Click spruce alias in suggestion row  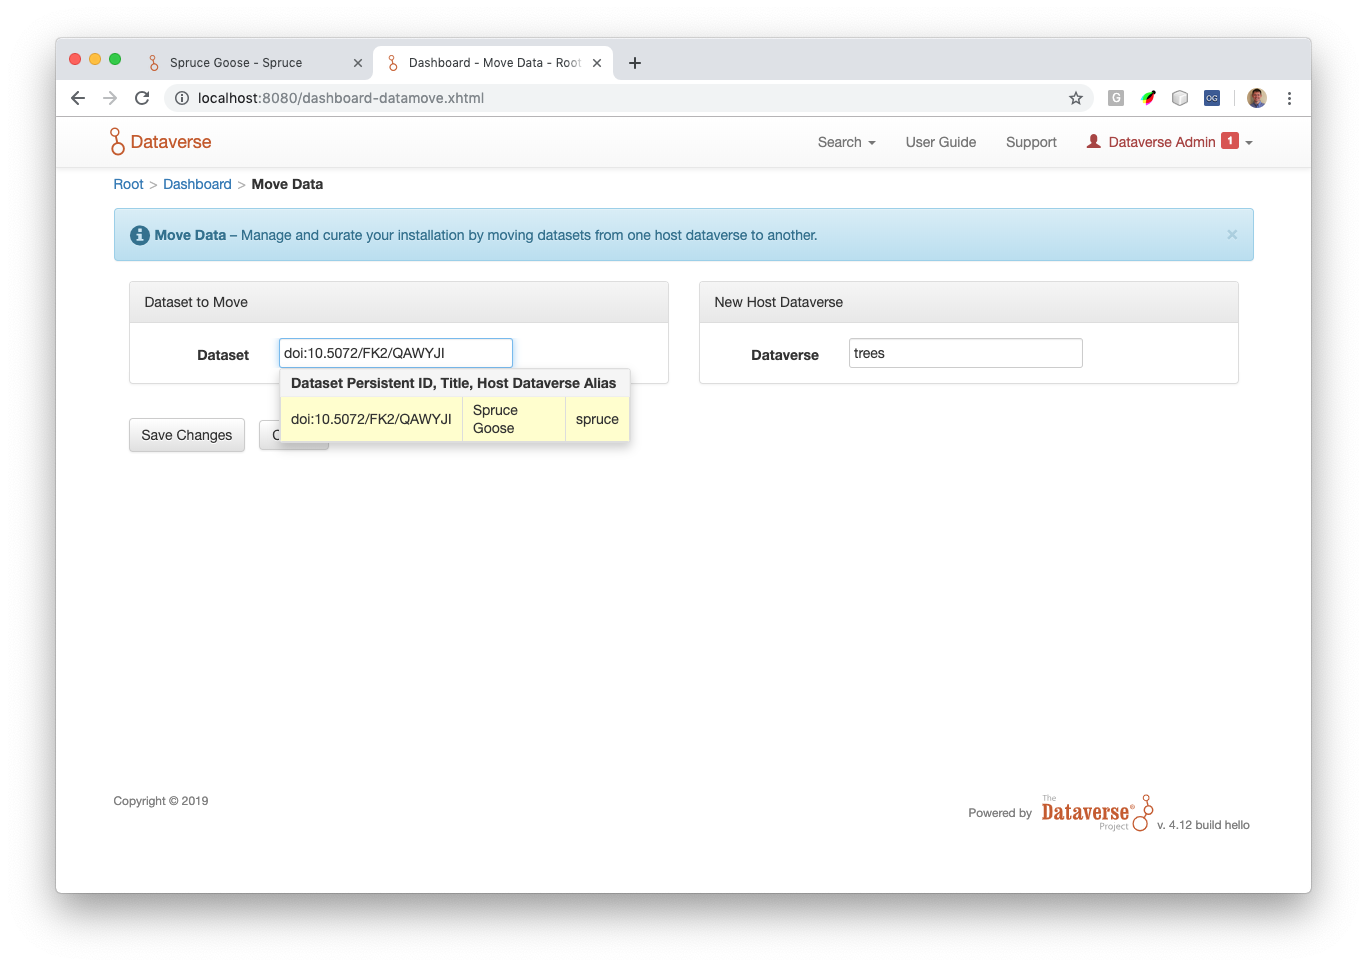(597, 419)
